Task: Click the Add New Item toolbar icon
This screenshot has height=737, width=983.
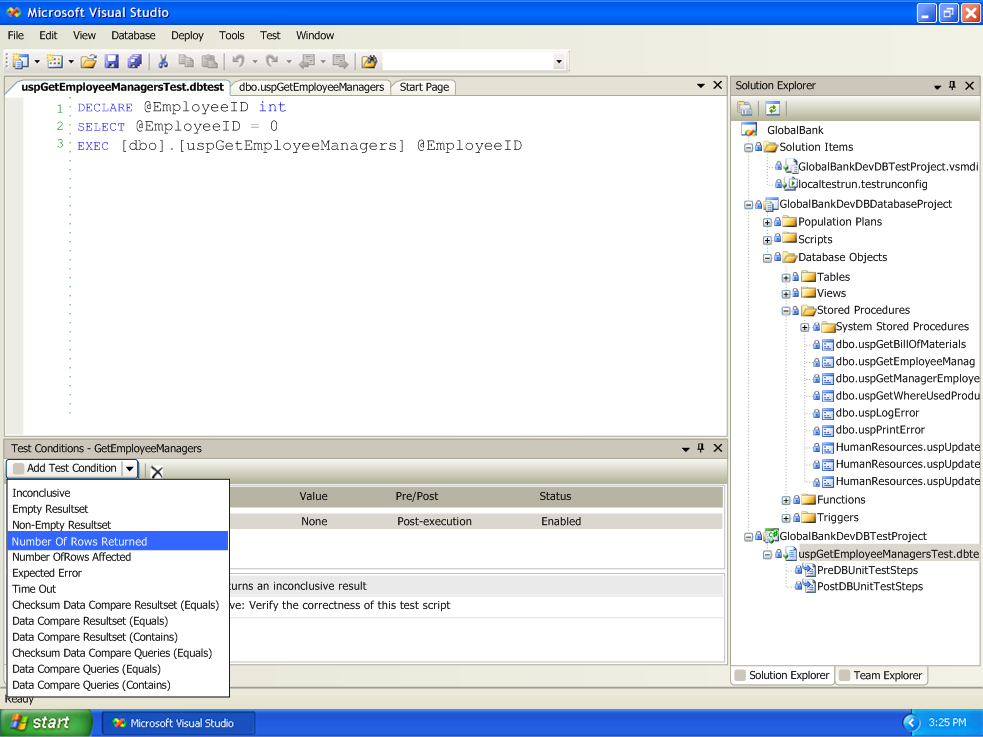Action: tap(55, 61)
